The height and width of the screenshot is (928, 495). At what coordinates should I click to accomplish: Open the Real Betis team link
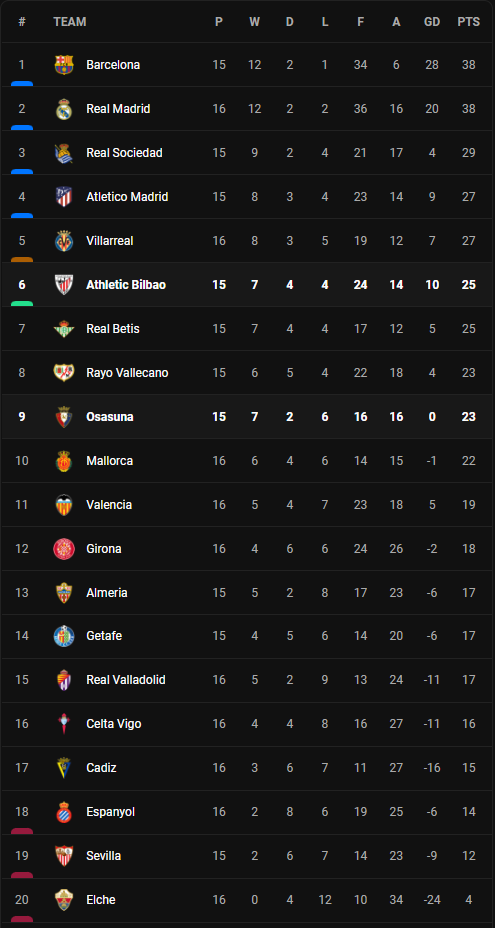[x=113, y=328]
